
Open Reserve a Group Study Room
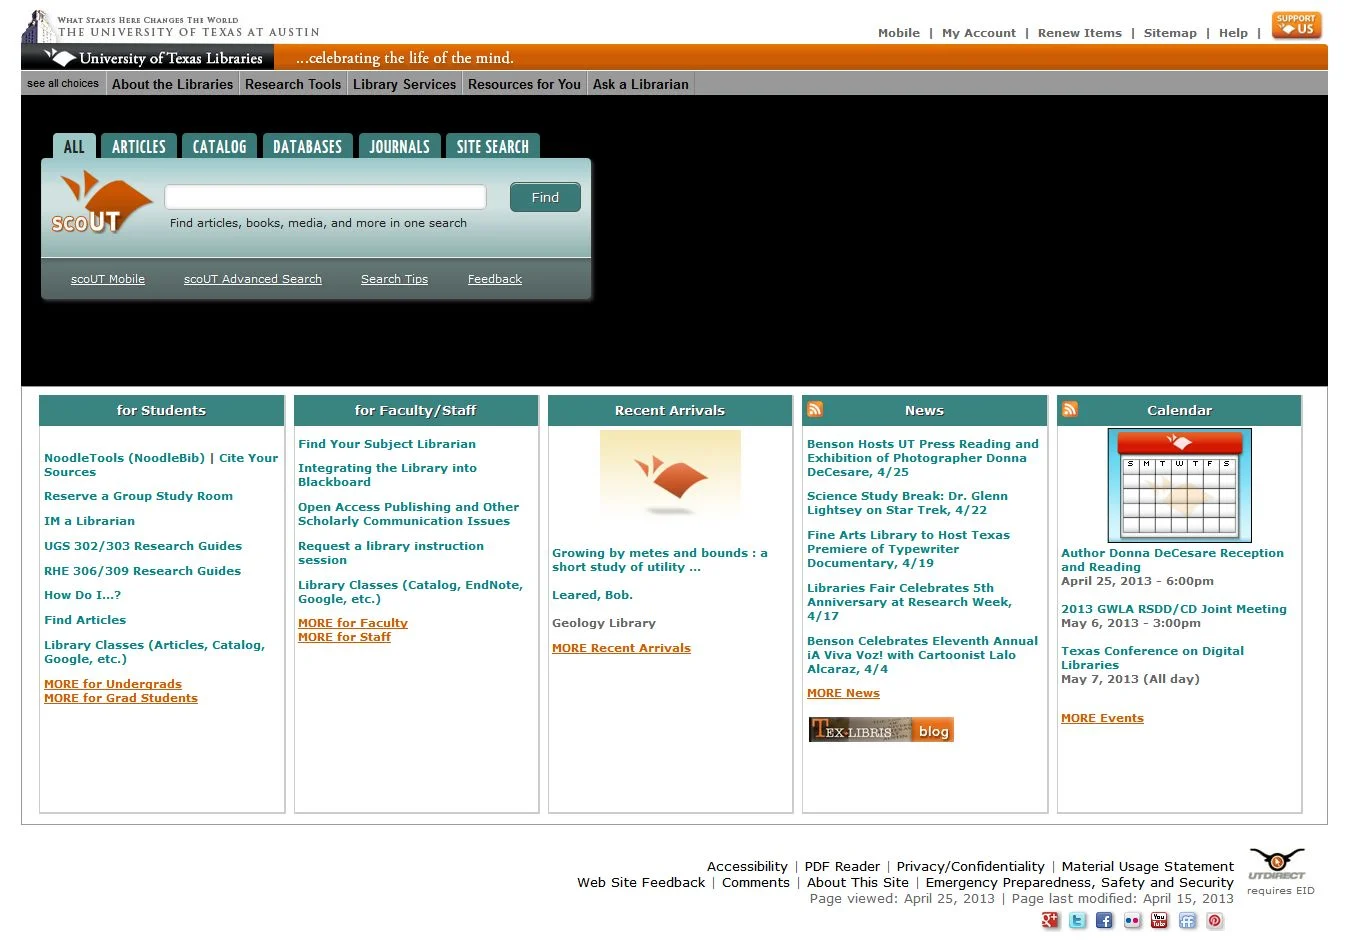coord(138,496)
